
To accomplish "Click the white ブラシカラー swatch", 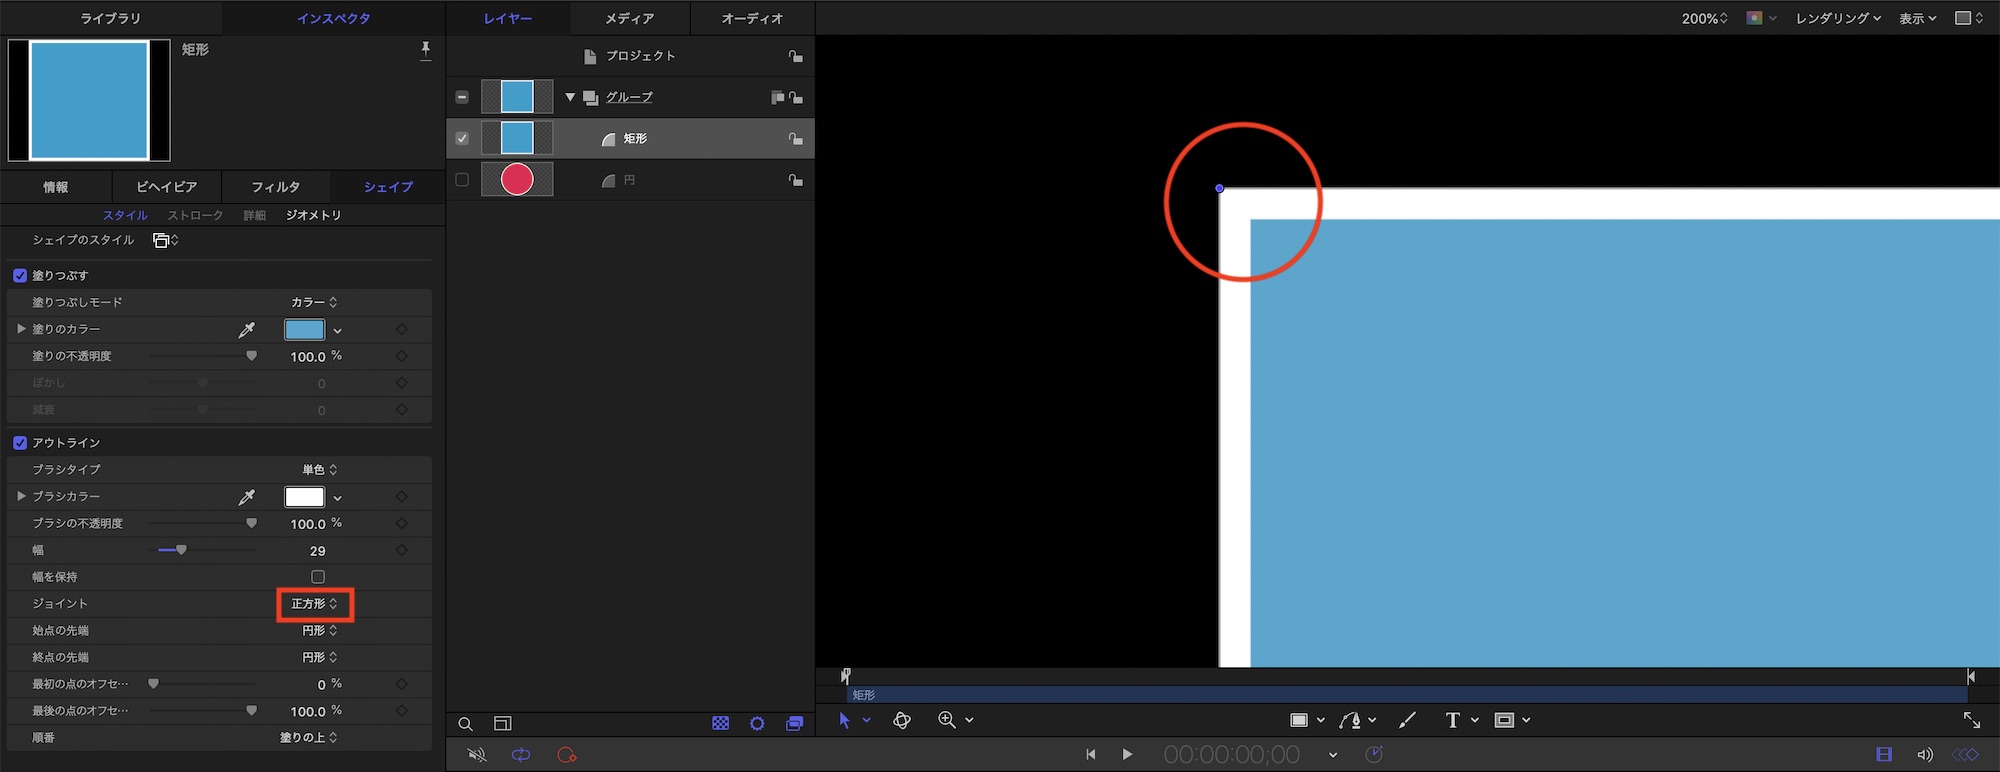I will point(304,497).
